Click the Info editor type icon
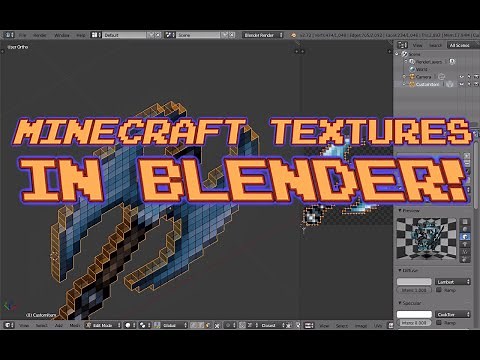 point(9,35)
